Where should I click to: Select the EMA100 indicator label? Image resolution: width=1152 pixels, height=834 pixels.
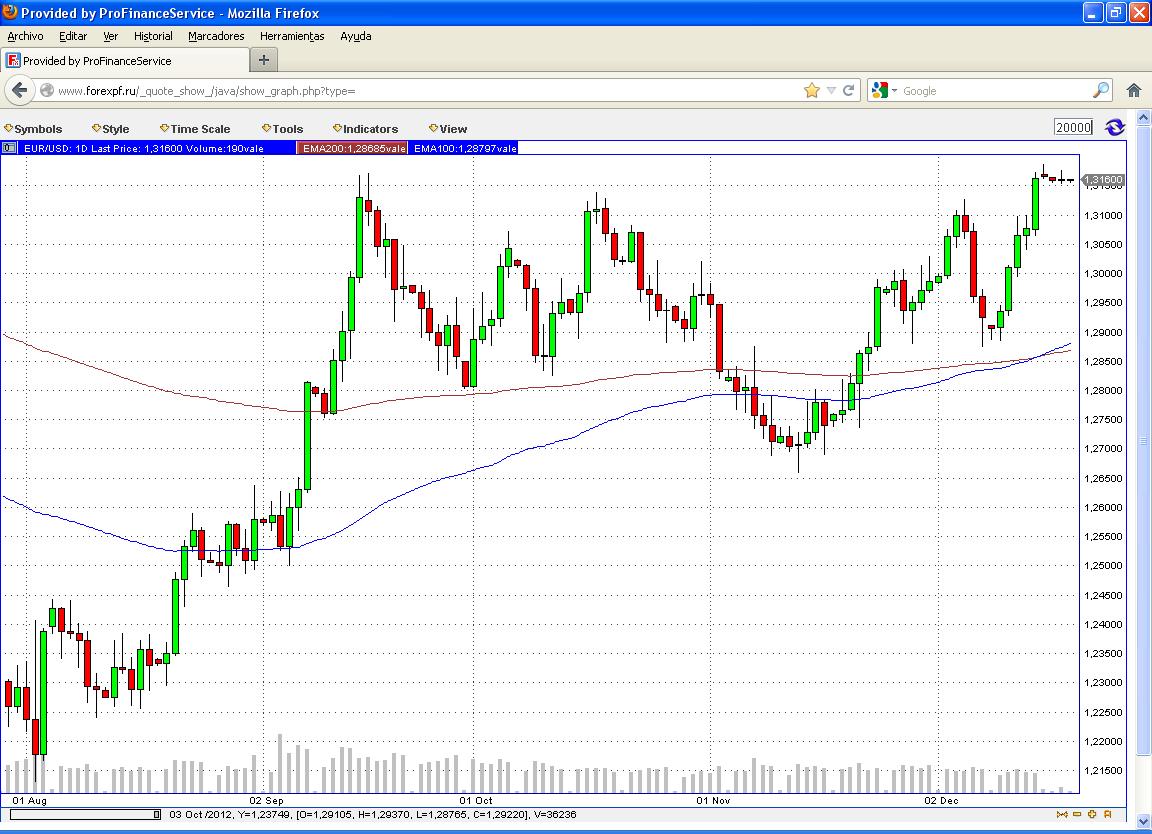pos(464,148)
